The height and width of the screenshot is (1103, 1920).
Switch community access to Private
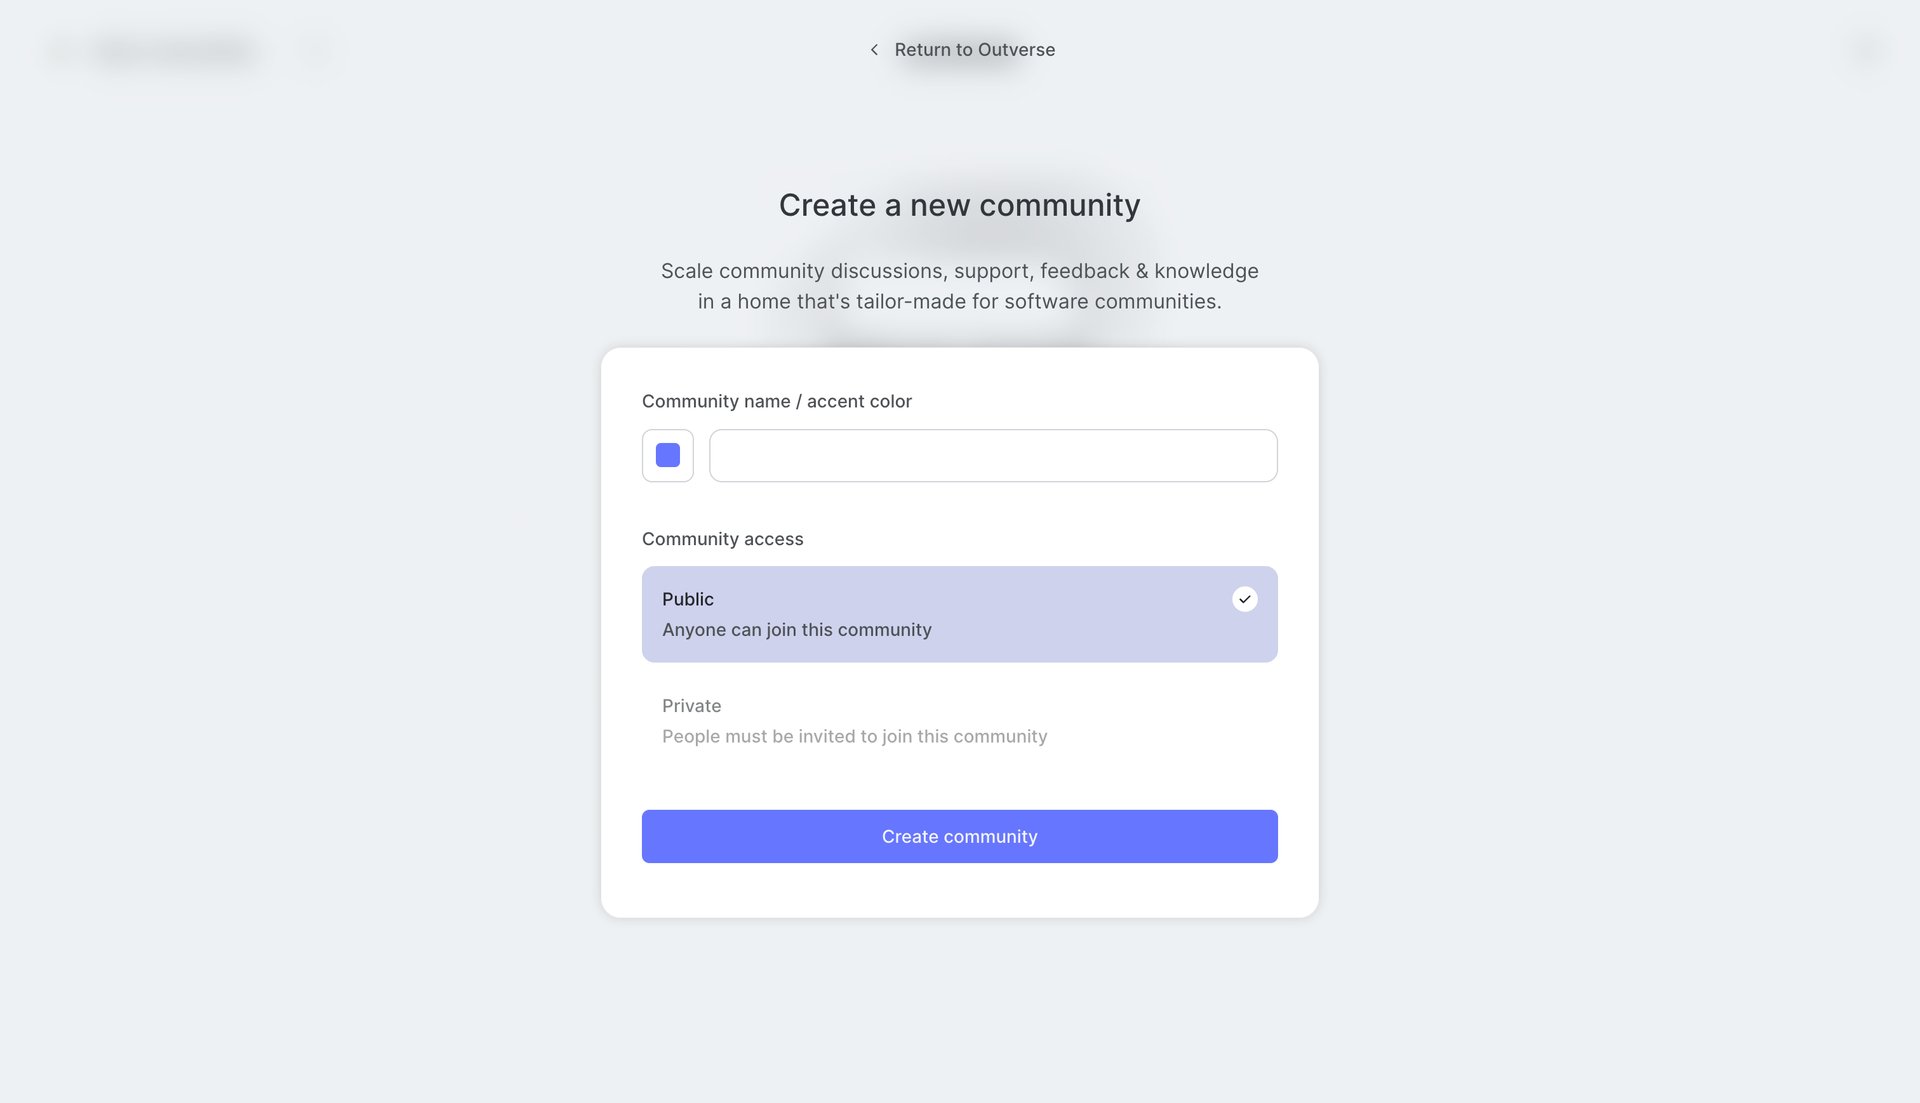coord(959,720)
